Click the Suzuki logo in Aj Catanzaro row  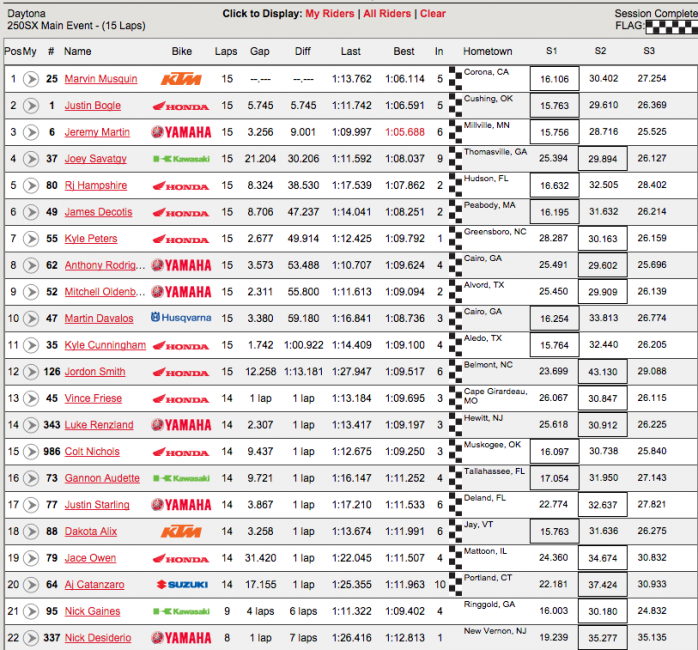click(183, 585)
